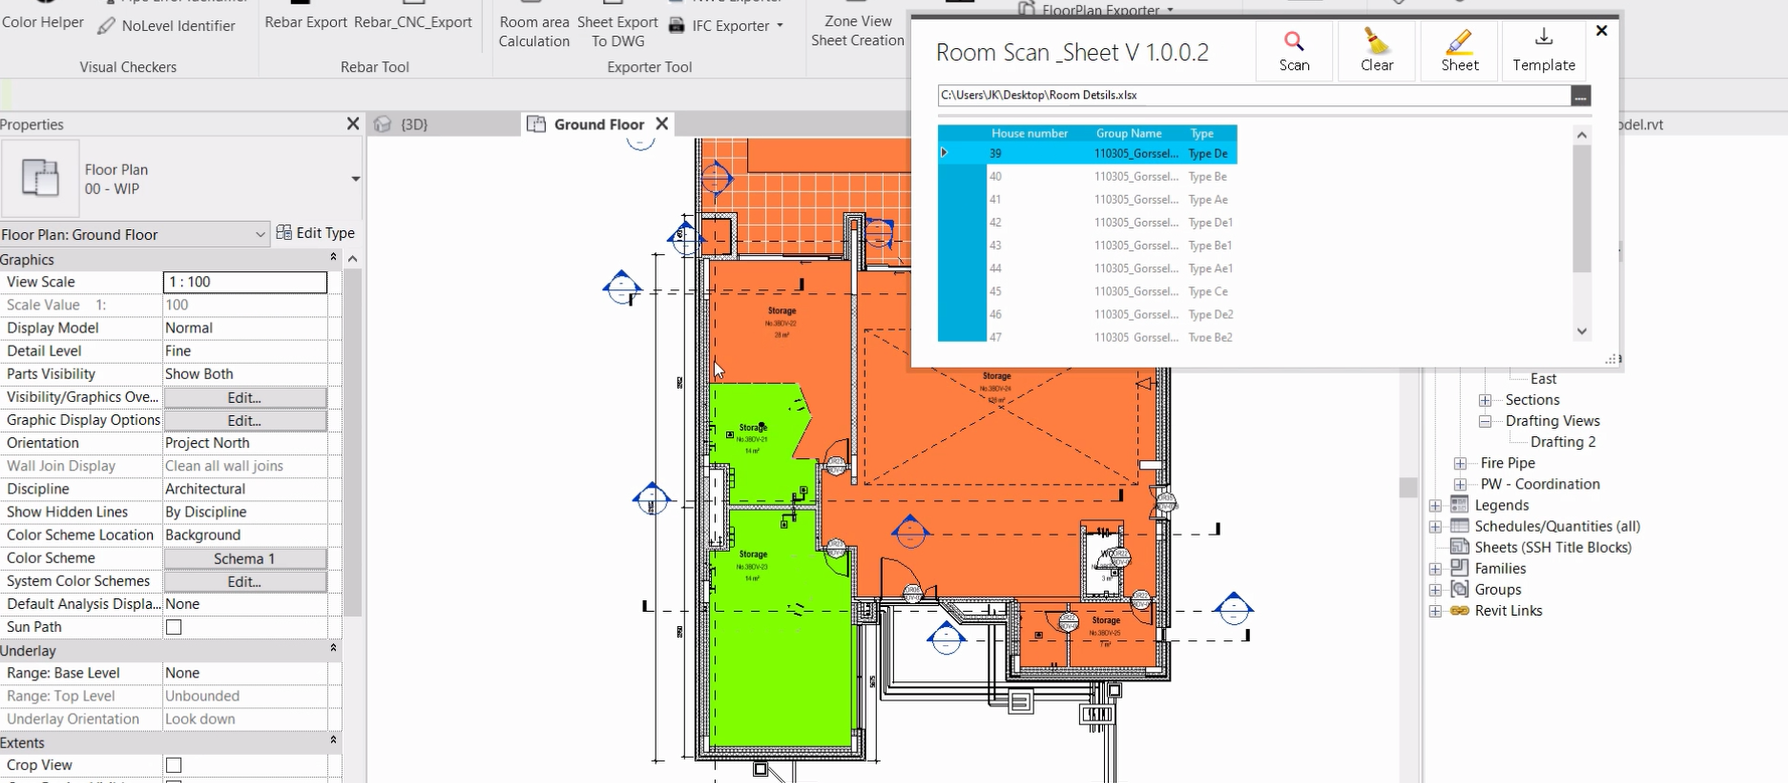Screen dimensions: 1788x783
Task: Expand the Families node
Action: (1435, 568)
